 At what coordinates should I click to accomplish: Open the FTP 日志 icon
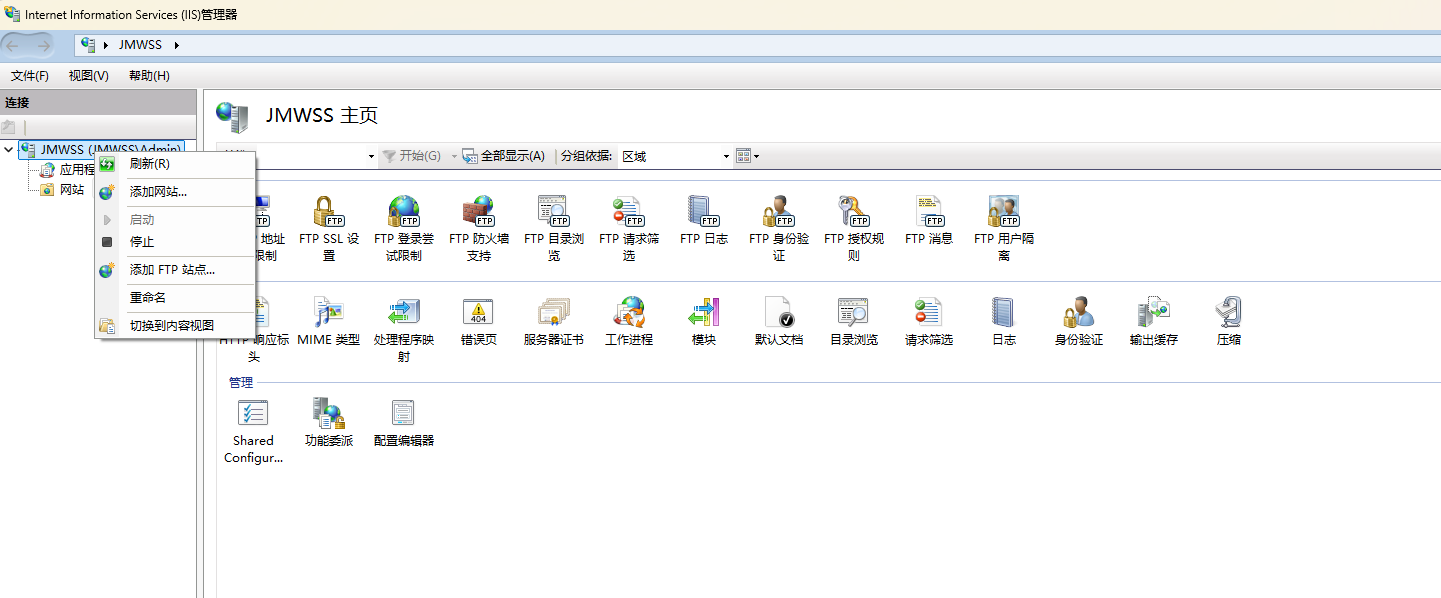pos(703,212)
